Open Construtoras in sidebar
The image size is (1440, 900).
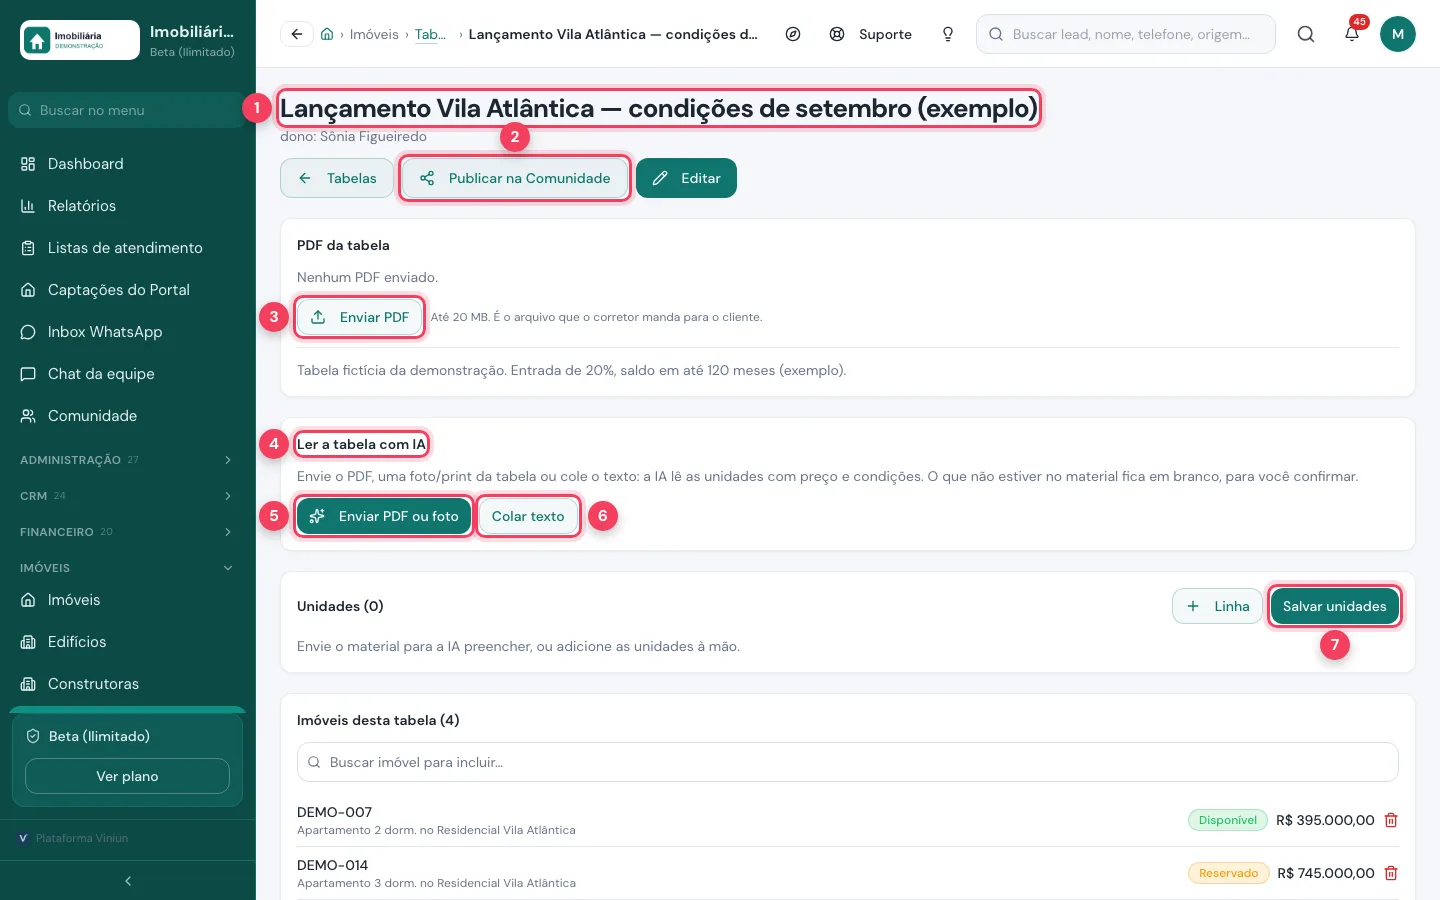[x=128, y=684]
